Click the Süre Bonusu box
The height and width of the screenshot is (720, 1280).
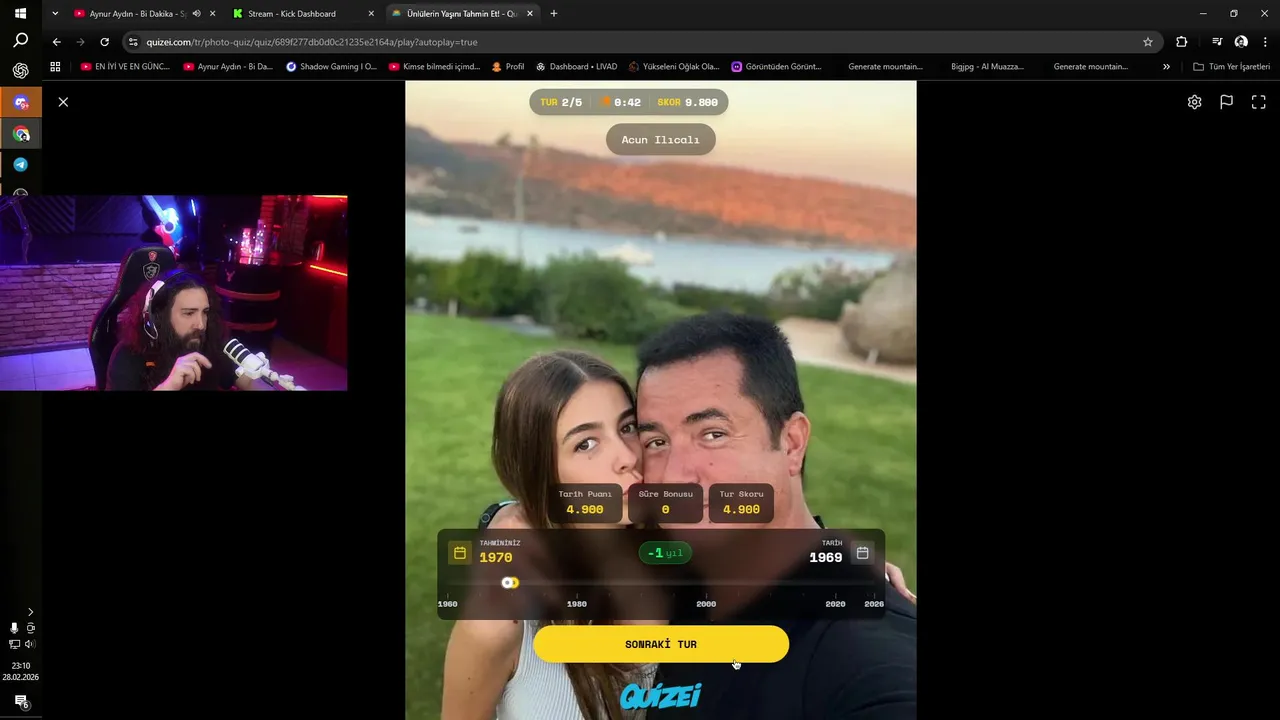pyautogui.click(x=665, y=503)
